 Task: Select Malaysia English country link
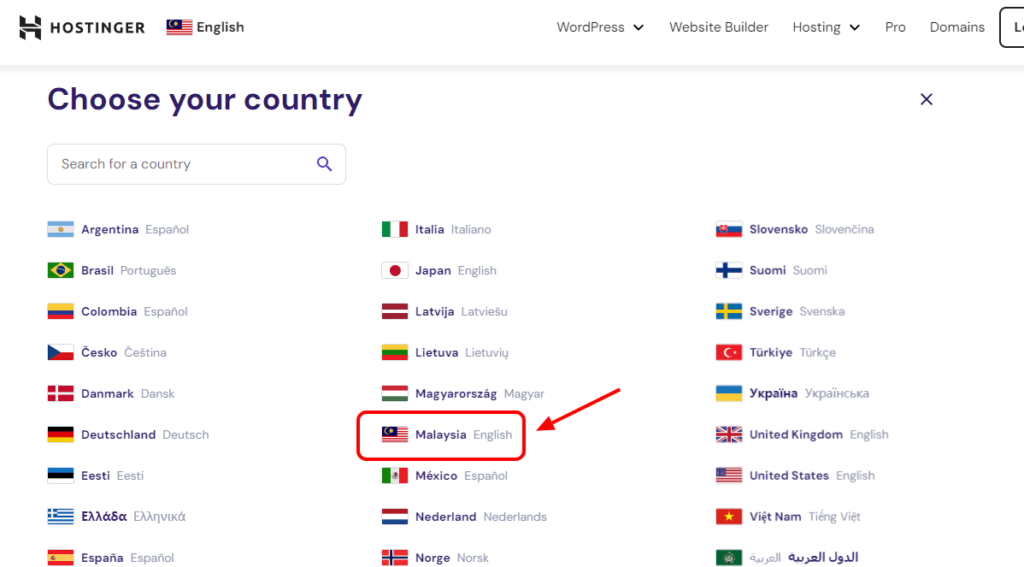(446, 434)
